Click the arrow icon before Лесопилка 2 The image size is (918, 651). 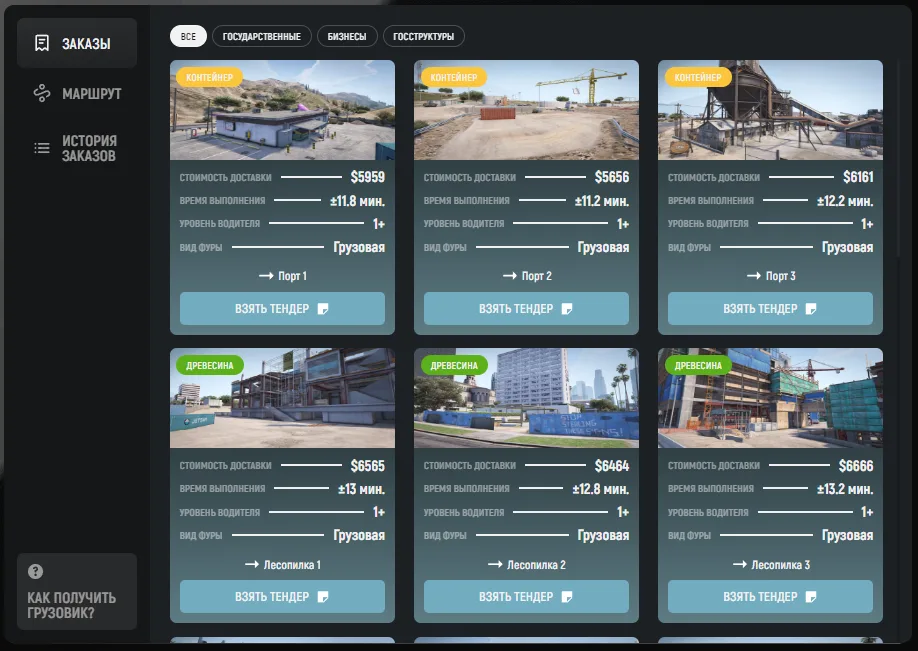point(495,564)
